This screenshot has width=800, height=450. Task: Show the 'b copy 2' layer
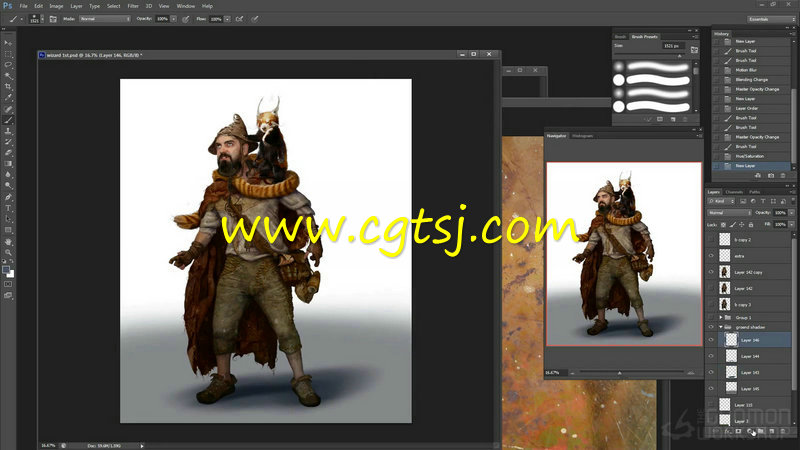pos(711,240)
